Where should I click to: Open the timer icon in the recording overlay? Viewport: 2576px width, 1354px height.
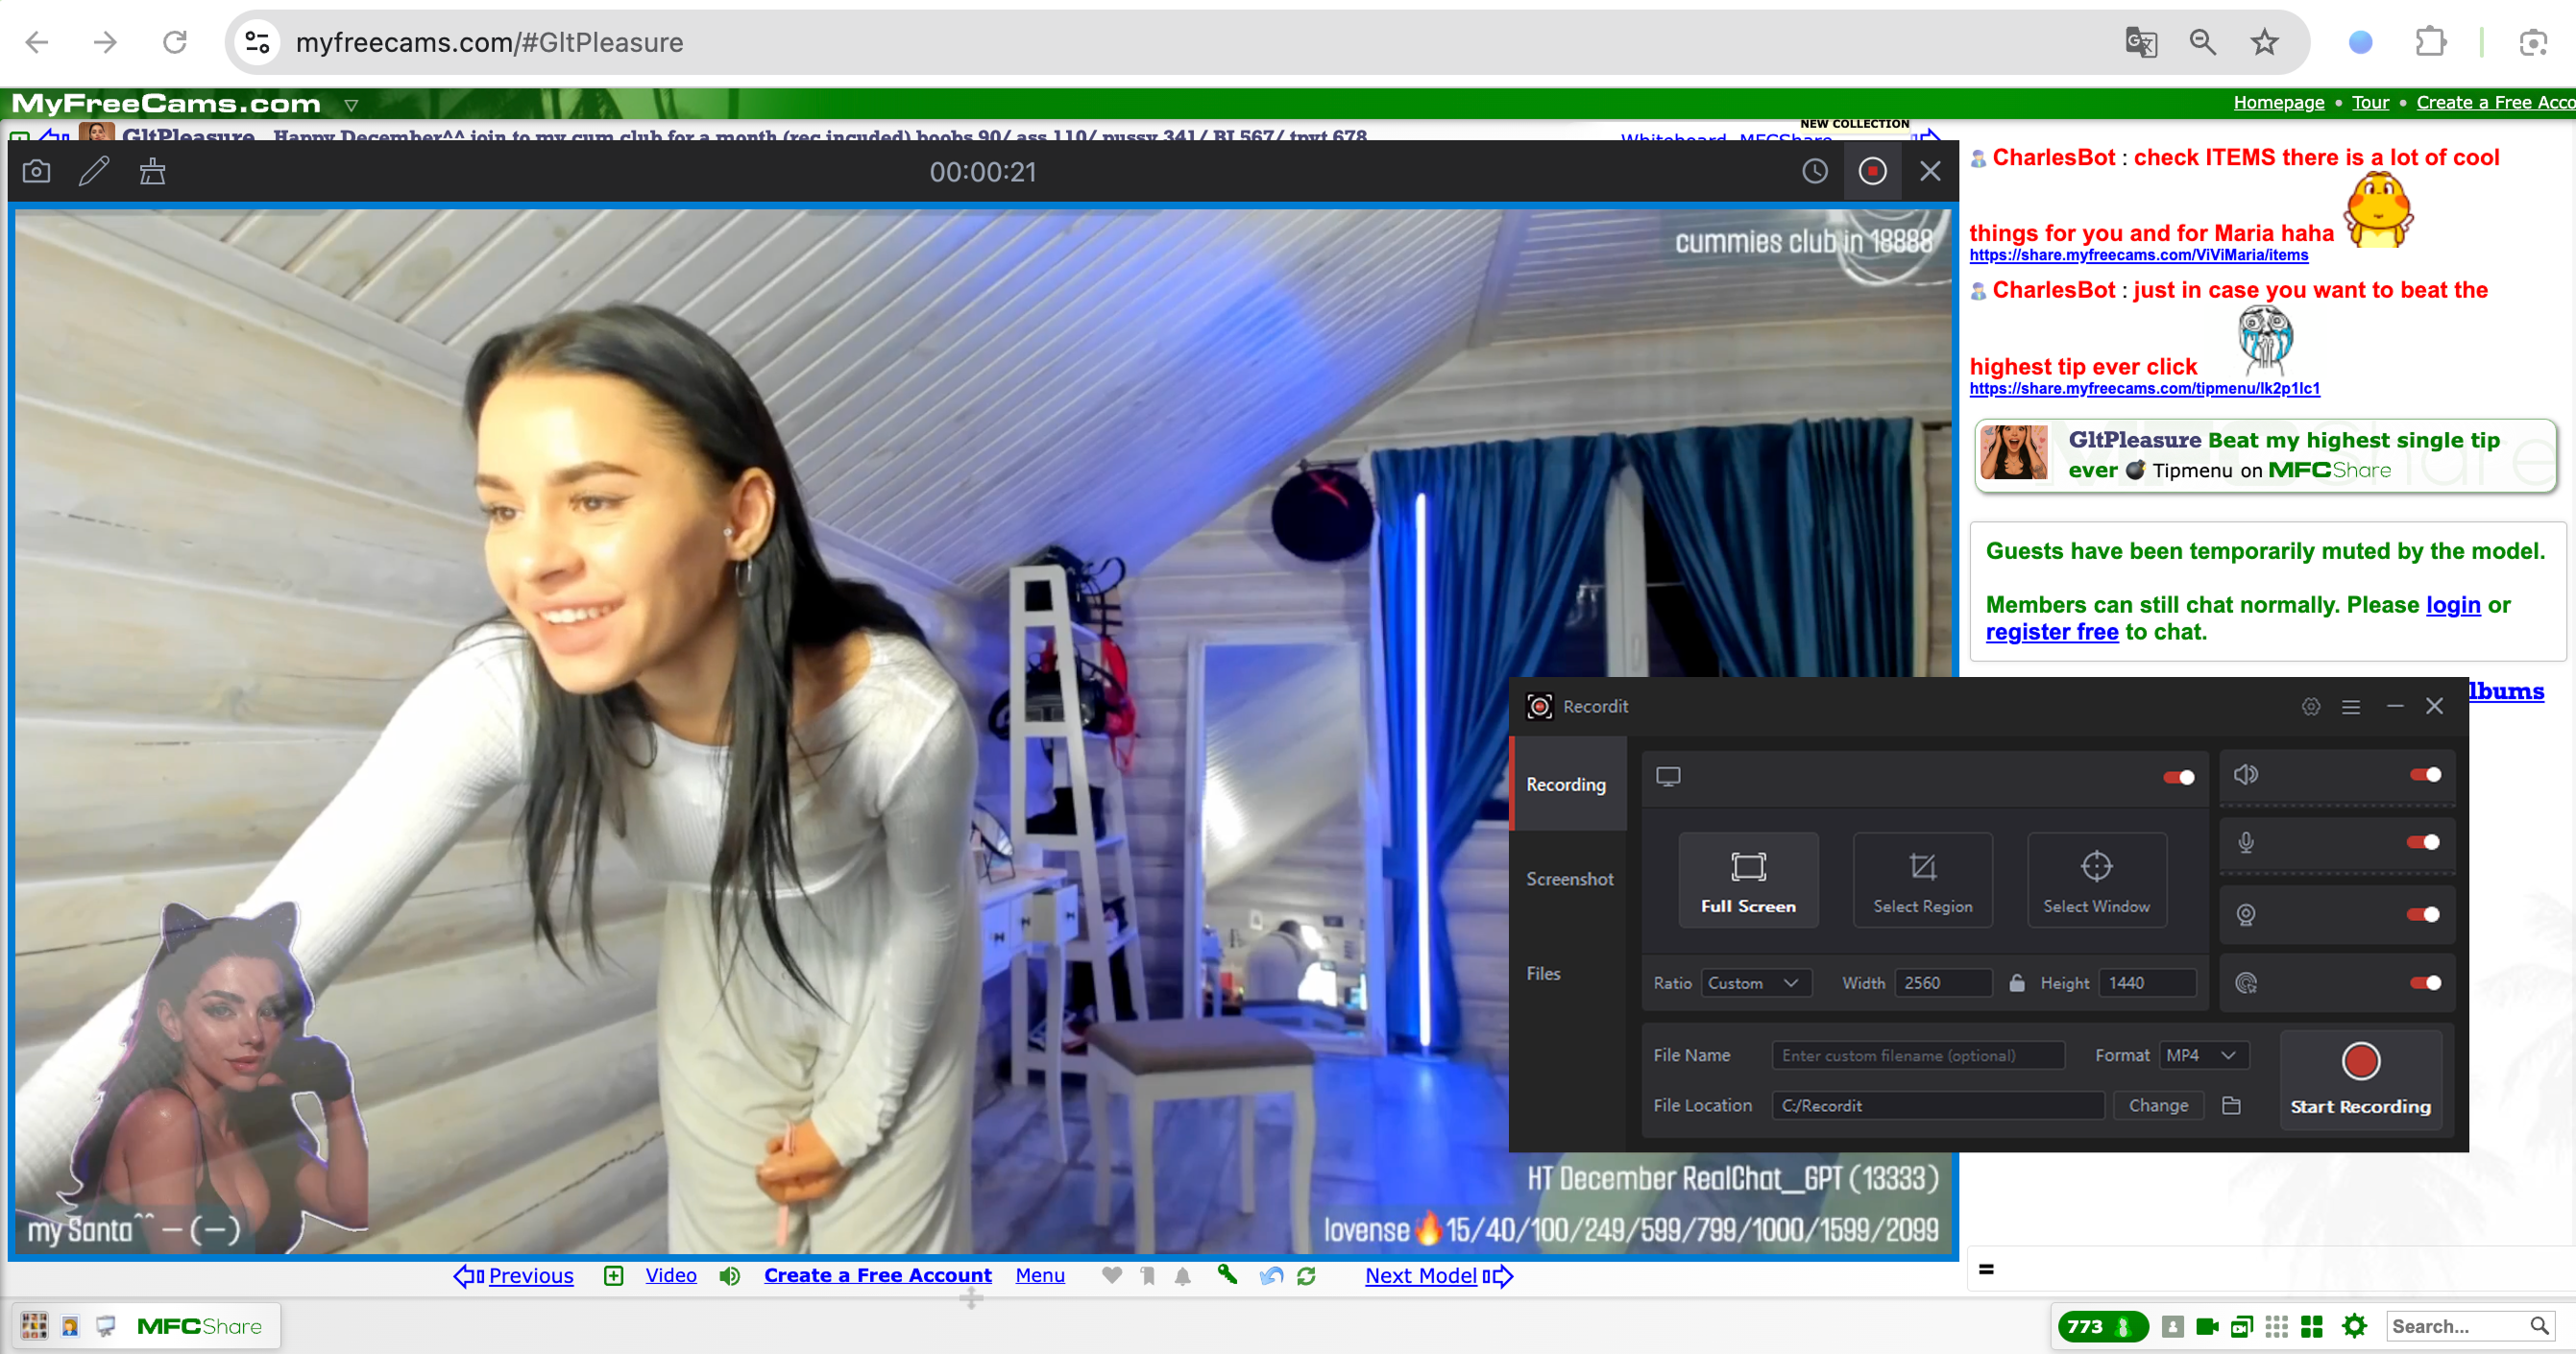[1816, 171]
